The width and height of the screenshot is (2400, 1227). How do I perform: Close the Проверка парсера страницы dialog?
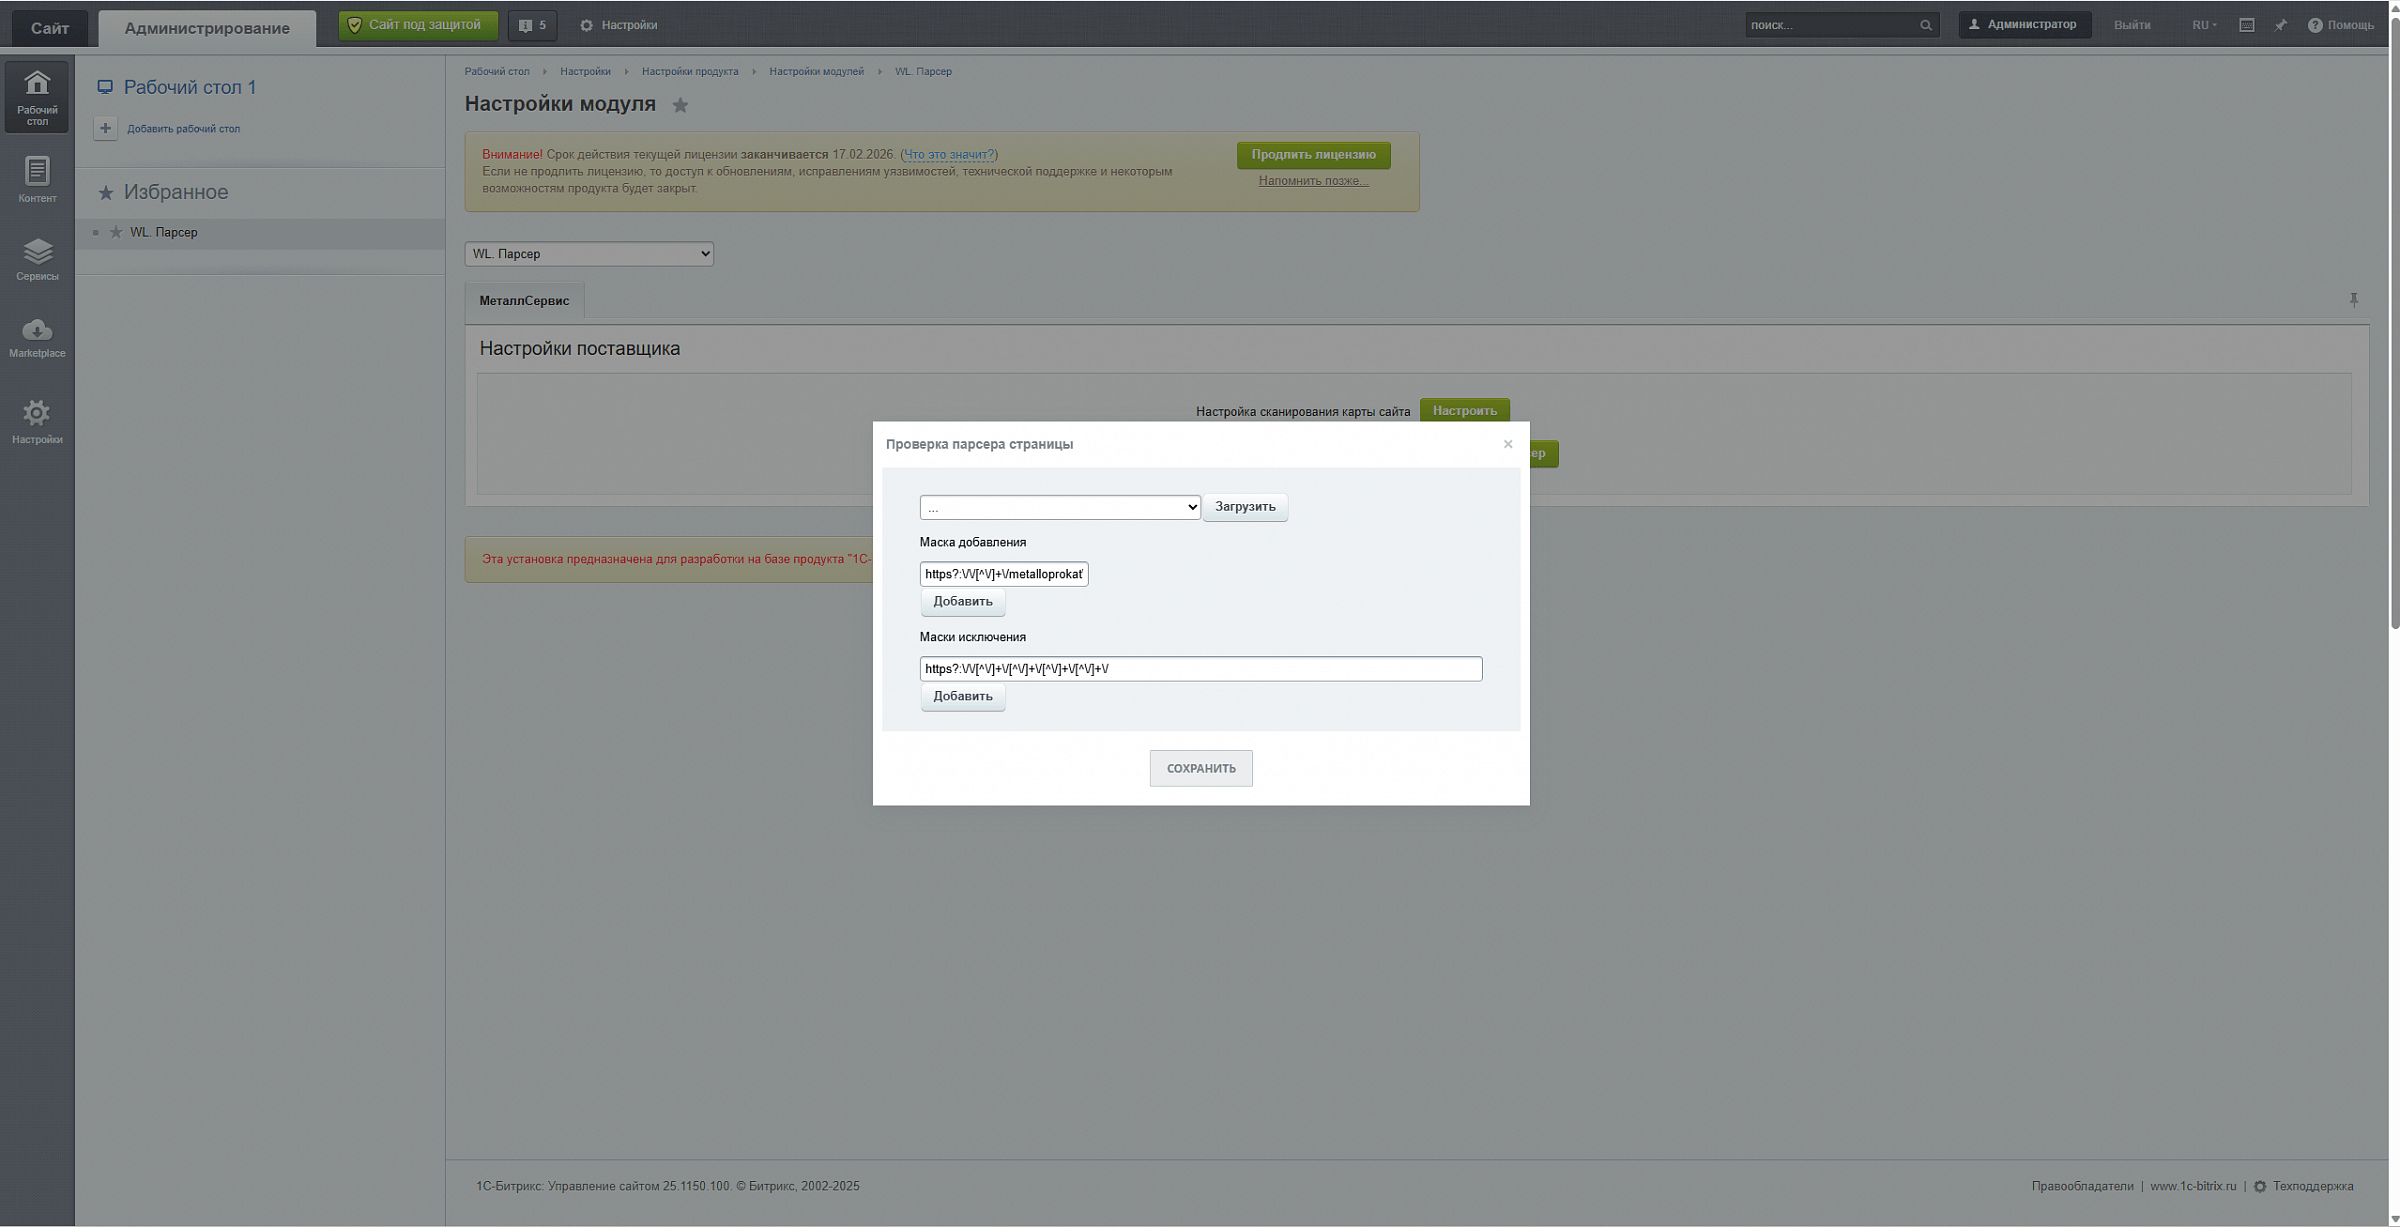1507,444
